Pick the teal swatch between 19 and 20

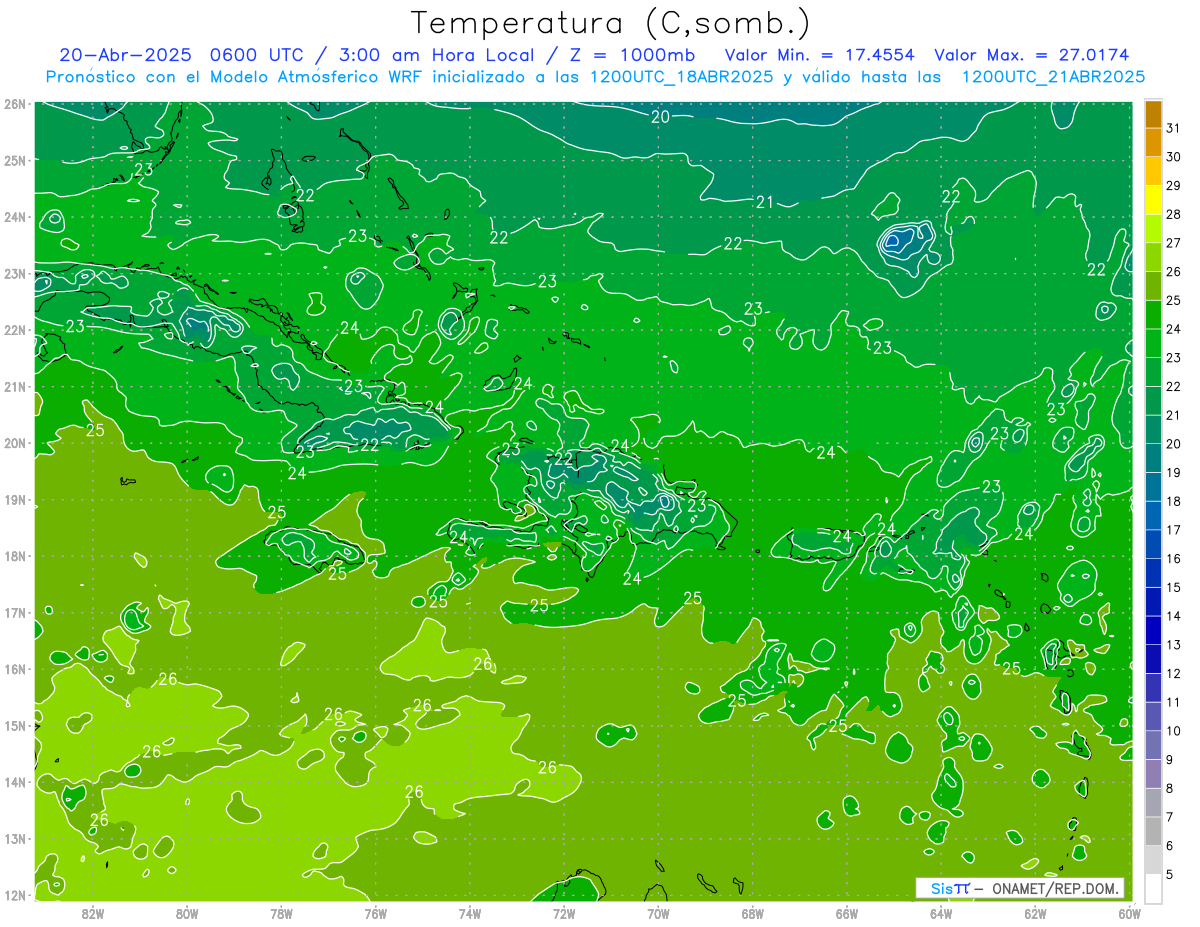point(1153,458)
